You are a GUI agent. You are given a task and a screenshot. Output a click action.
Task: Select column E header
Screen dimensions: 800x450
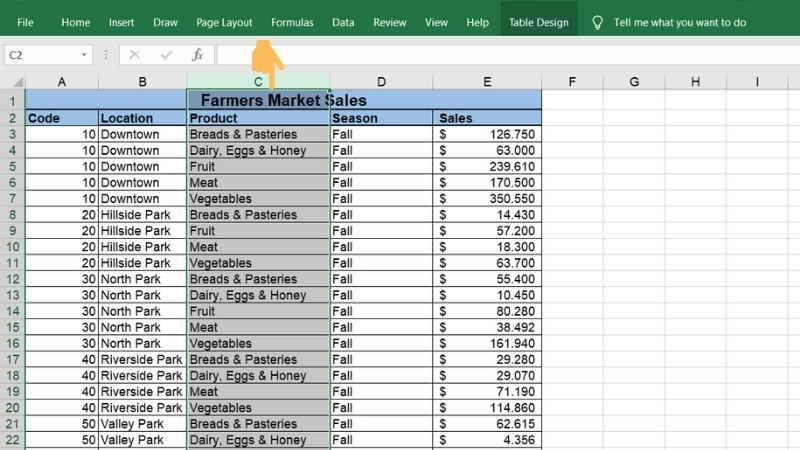point(486,82)
